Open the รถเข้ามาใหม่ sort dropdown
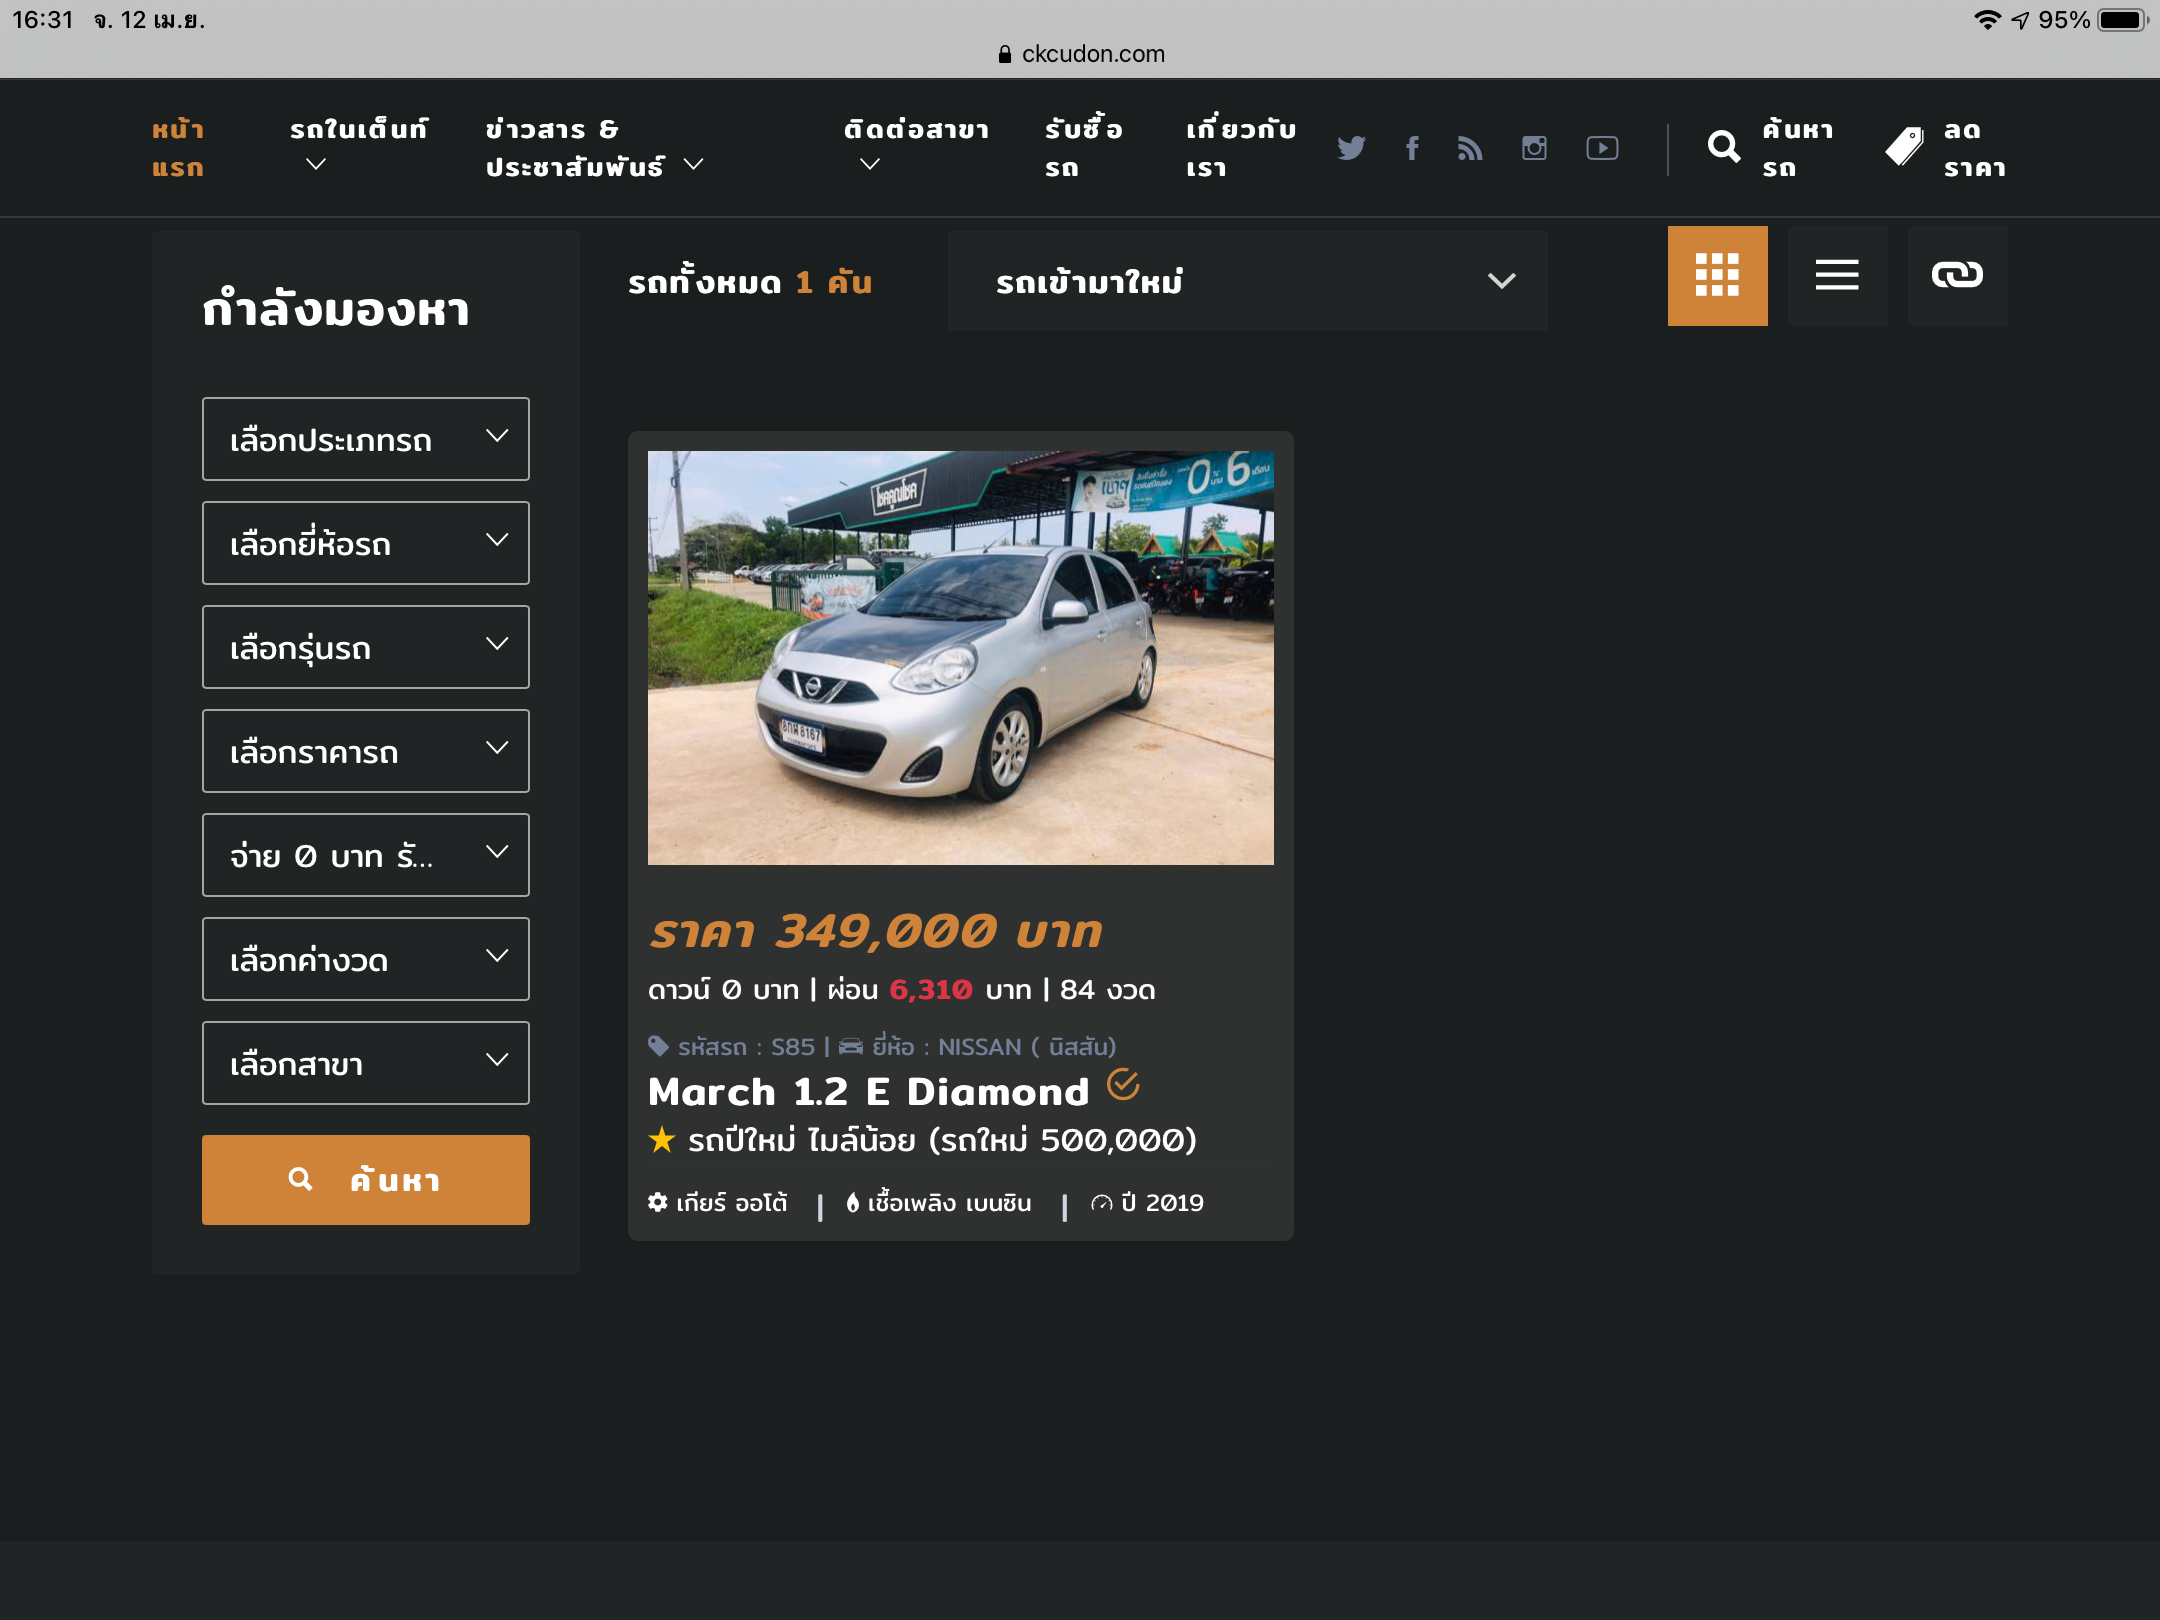2160x1620 pixels. click(x=1247, y=281)
